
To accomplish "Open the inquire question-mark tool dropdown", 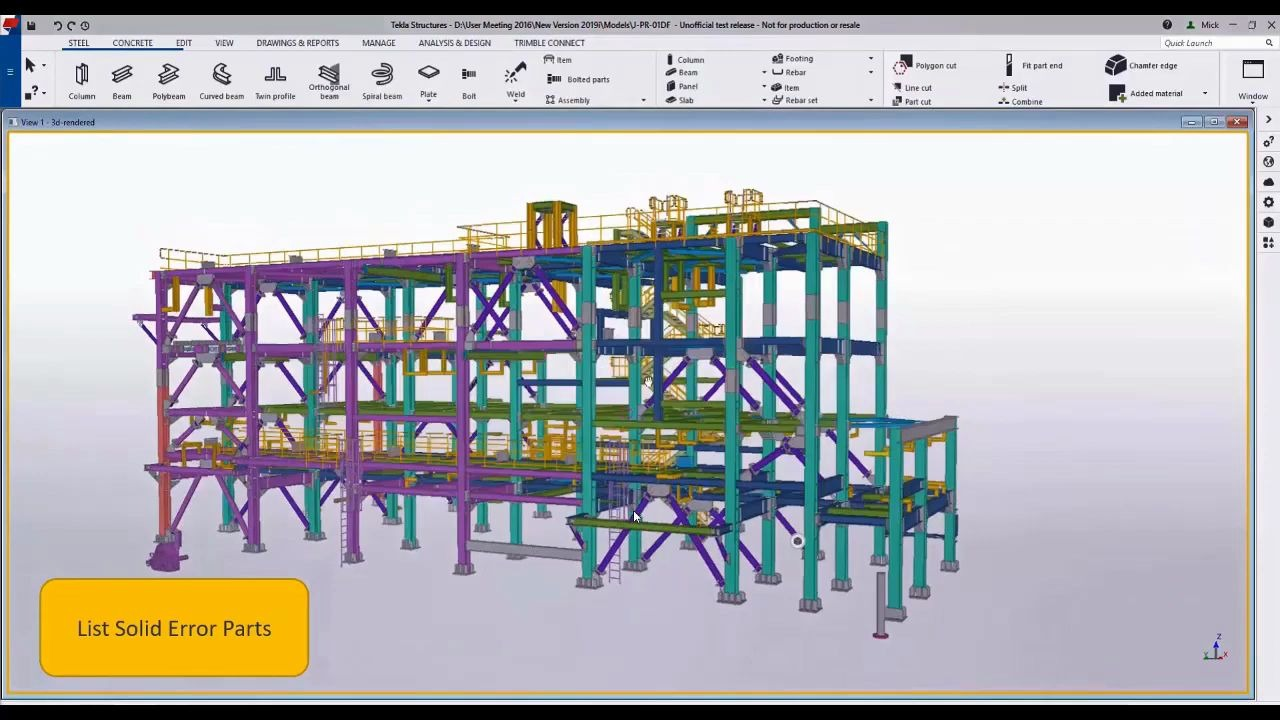I will click(43, 92).
